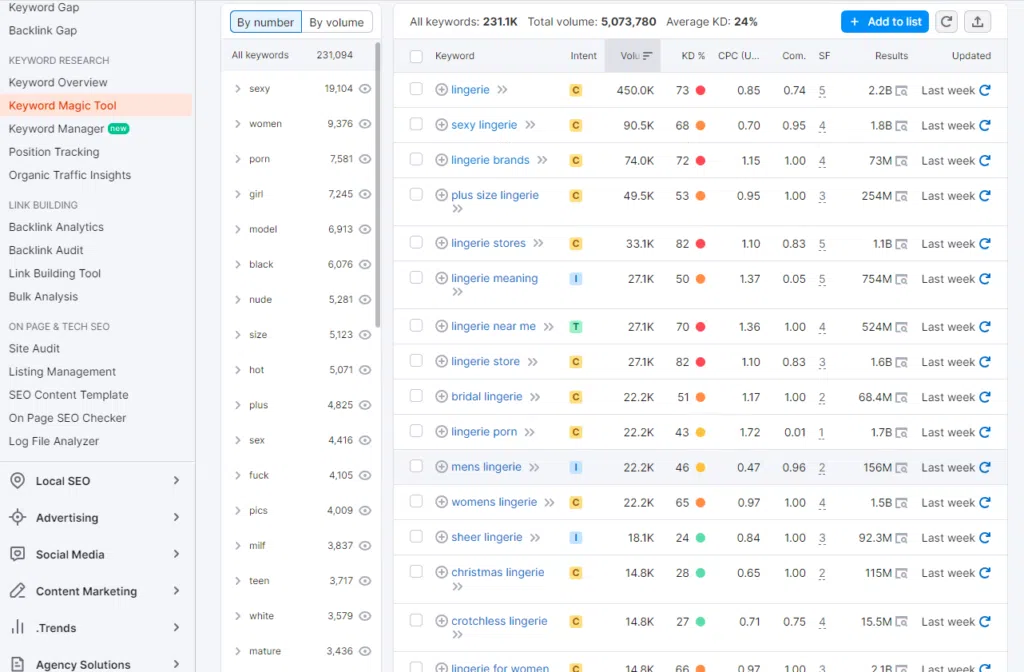Check the box for lingerie row

coord(416,88)
